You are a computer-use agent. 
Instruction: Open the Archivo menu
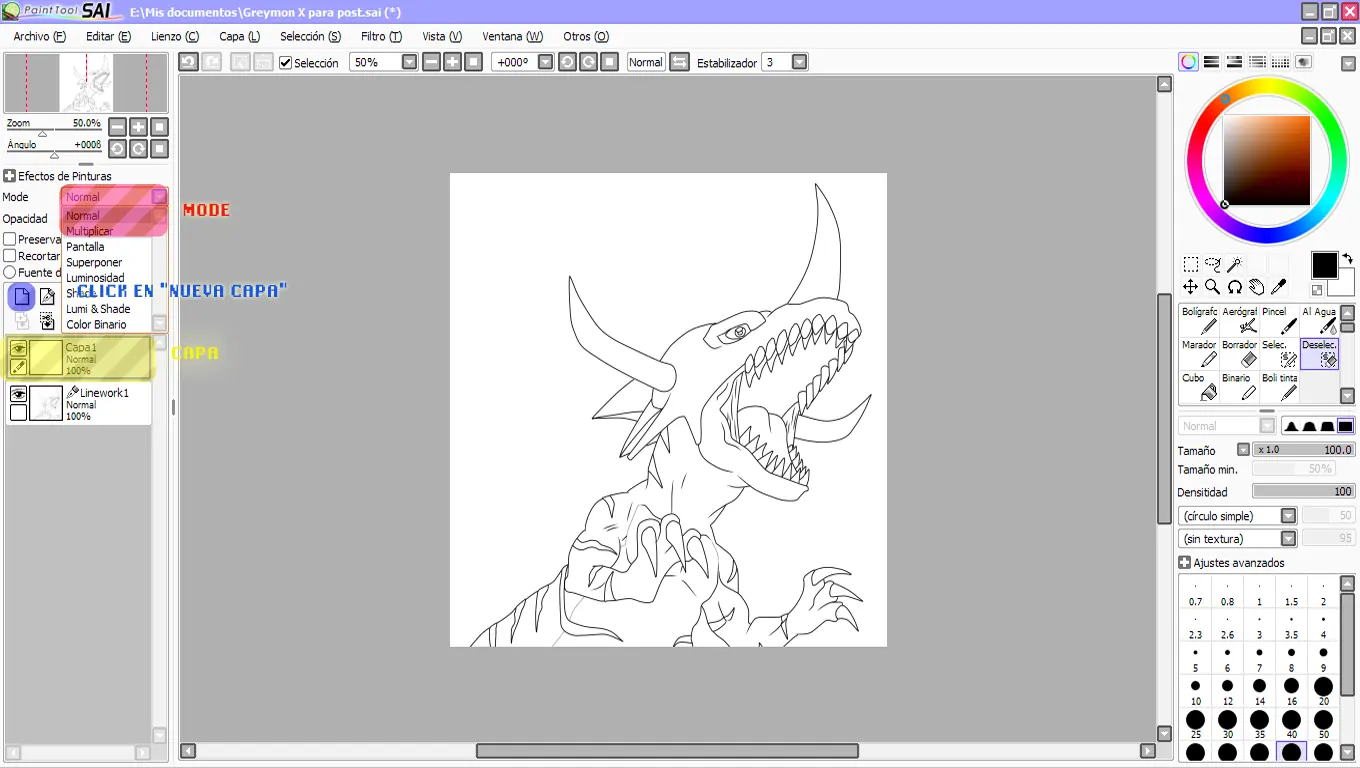[x=39, y=37]
